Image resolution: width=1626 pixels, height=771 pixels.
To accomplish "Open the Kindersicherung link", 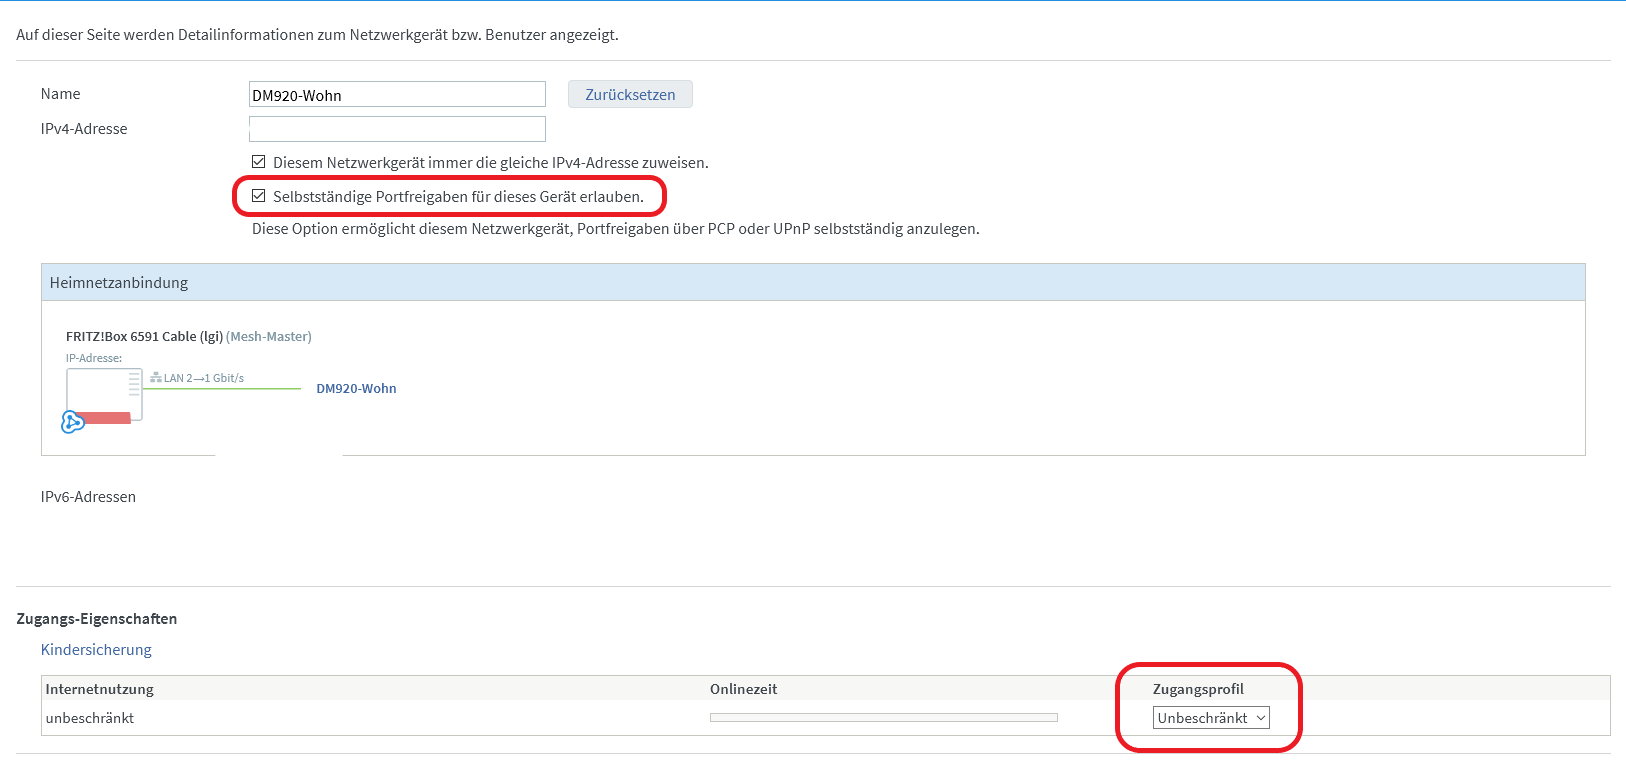I will coord(96,650).
